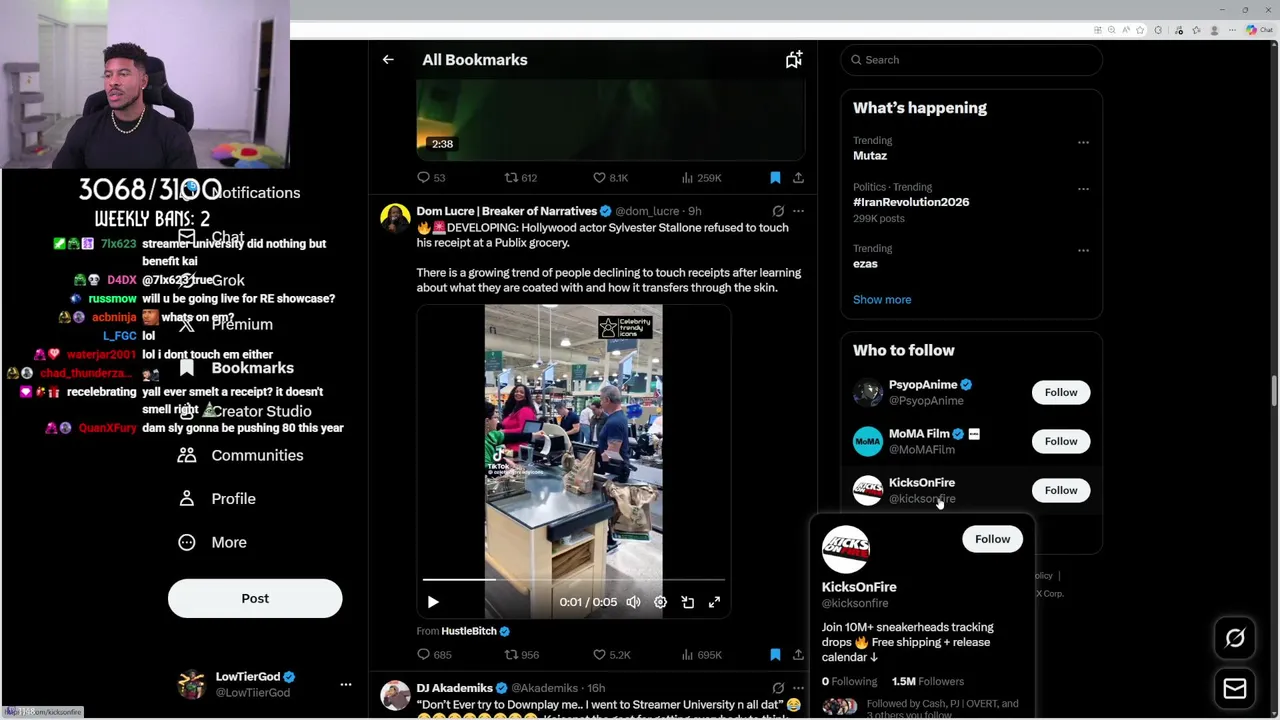Image resolution: width=1280 pixels, height=720 pixels.
Task: Open Messages floating envelope button
Action: click(x=1235, y=689)
